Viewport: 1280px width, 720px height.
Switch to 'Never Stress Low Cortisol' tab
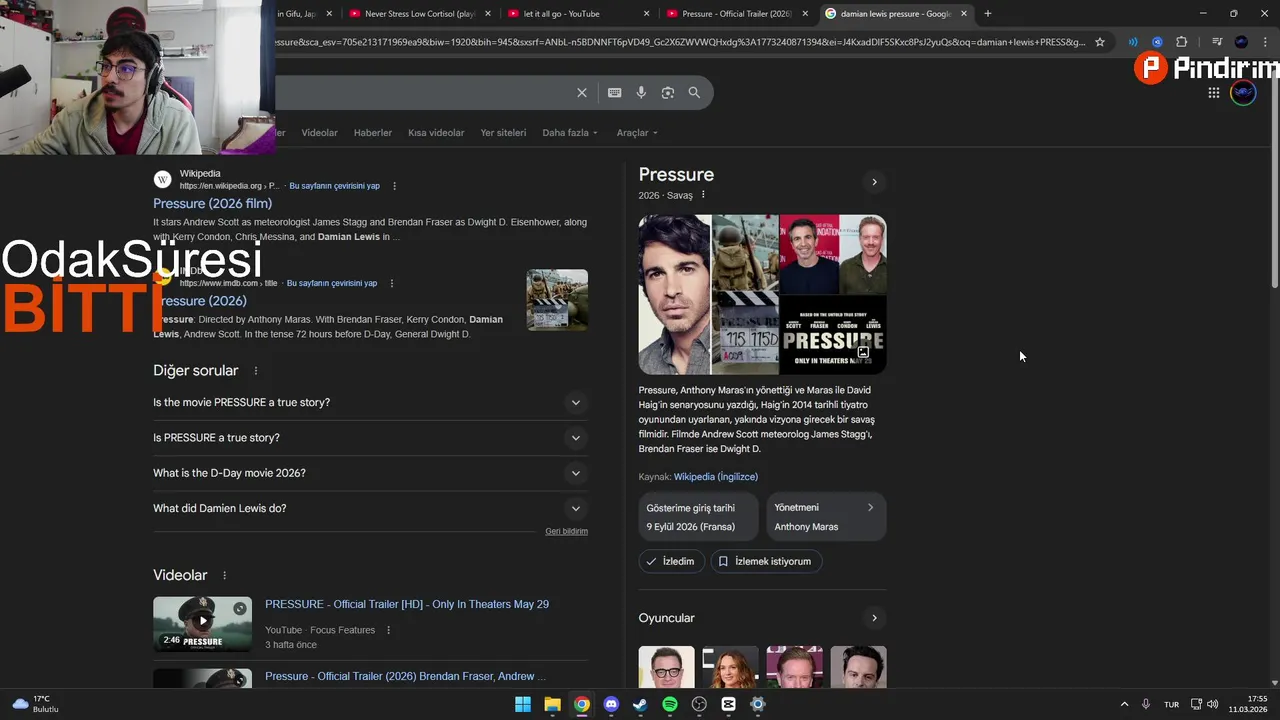(x=419, y=14)
